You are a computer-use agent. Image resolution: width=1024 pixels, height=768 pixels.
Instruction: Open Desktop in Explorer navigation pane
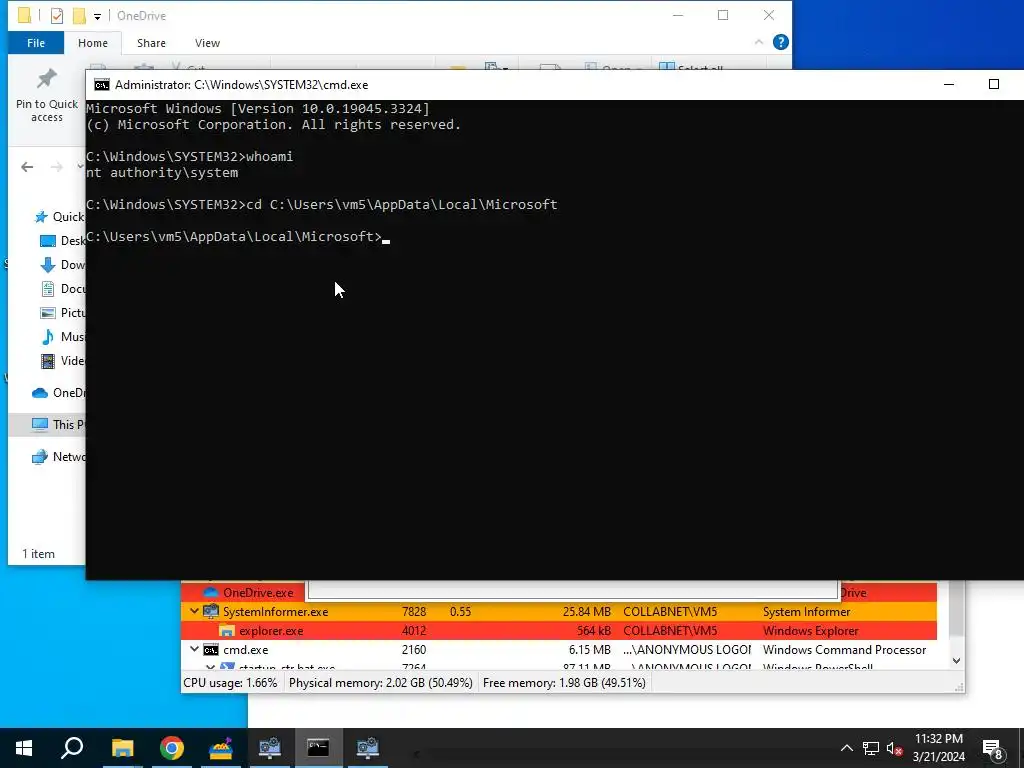pyautogui.click(x=63, y=241)
